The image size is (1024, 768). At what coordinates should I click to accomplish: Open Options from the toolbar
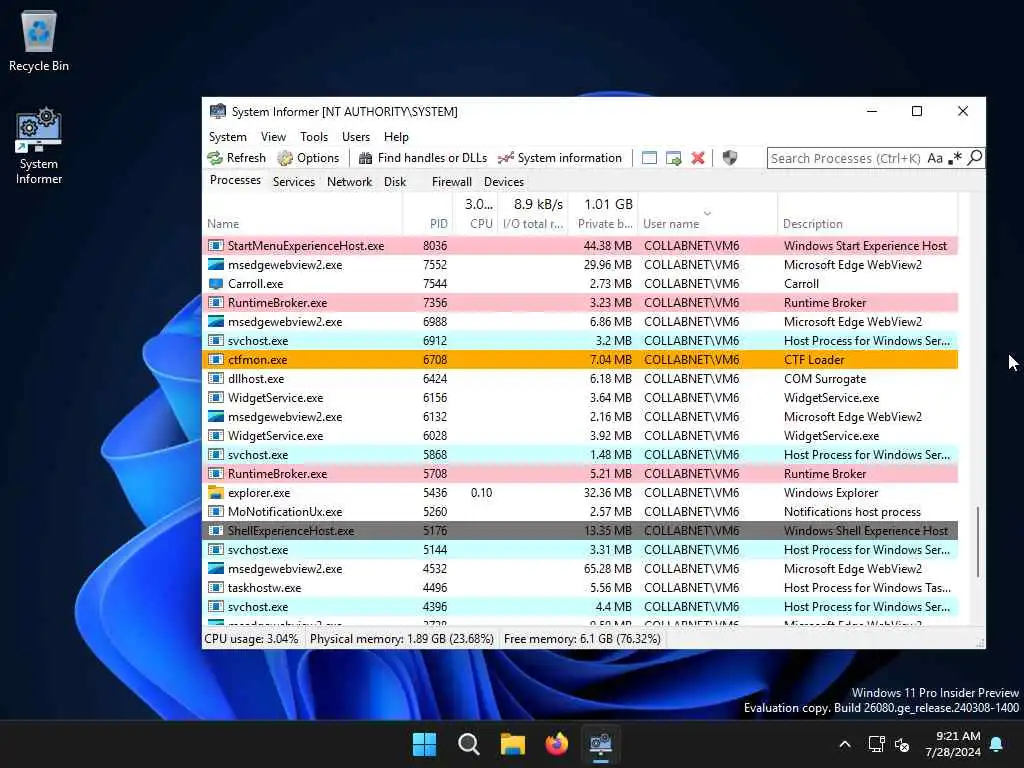tap(308, 158)
